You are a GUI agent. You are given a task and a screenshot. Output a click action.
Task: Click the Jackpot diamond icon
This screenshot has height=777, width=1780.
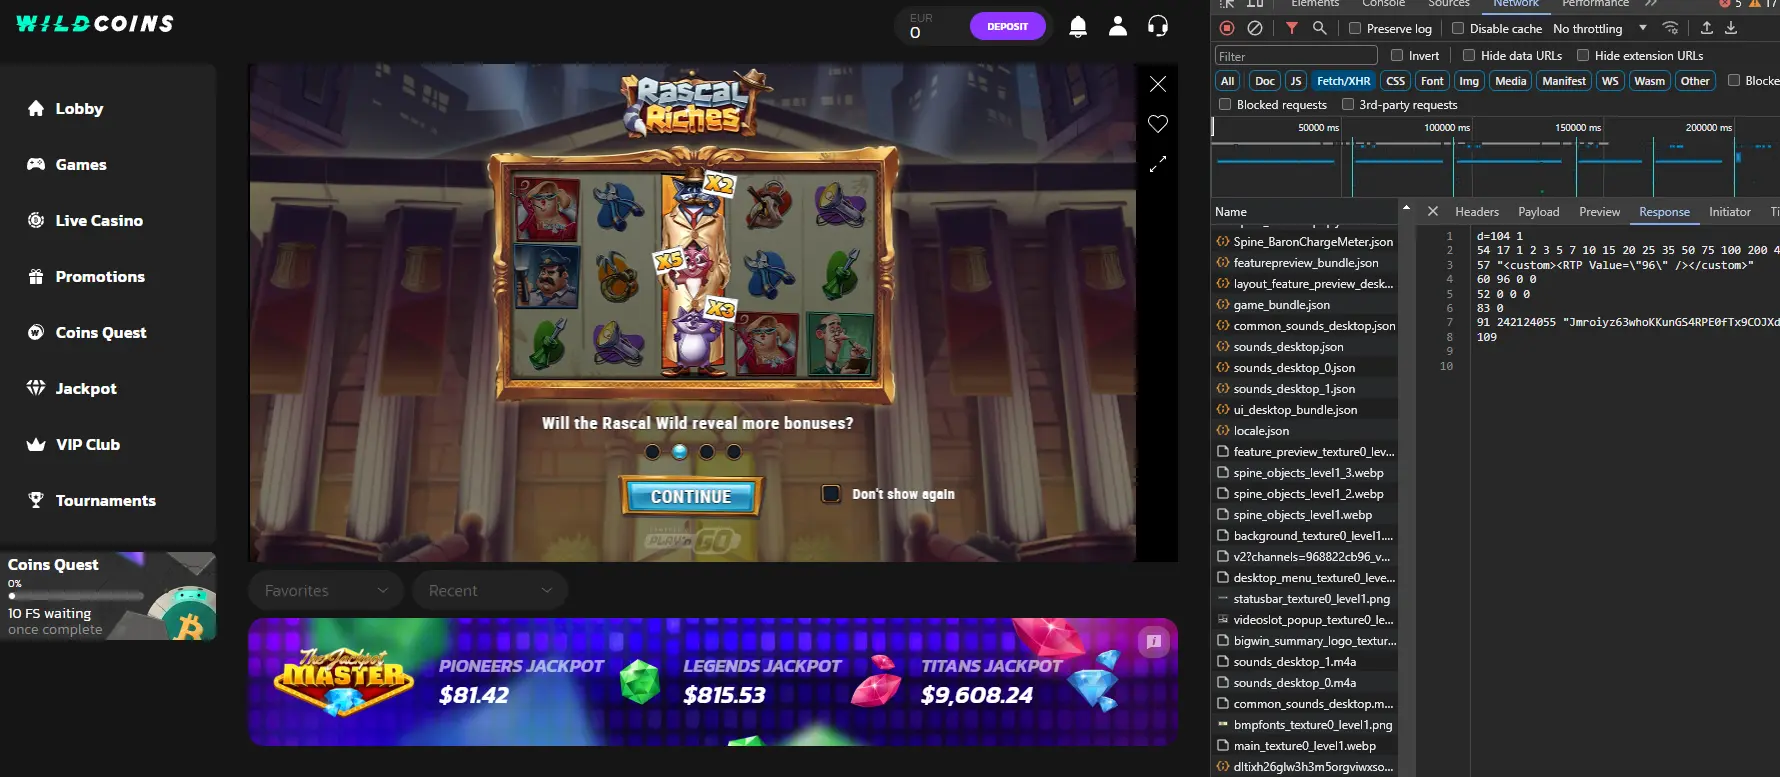(36, 388)
